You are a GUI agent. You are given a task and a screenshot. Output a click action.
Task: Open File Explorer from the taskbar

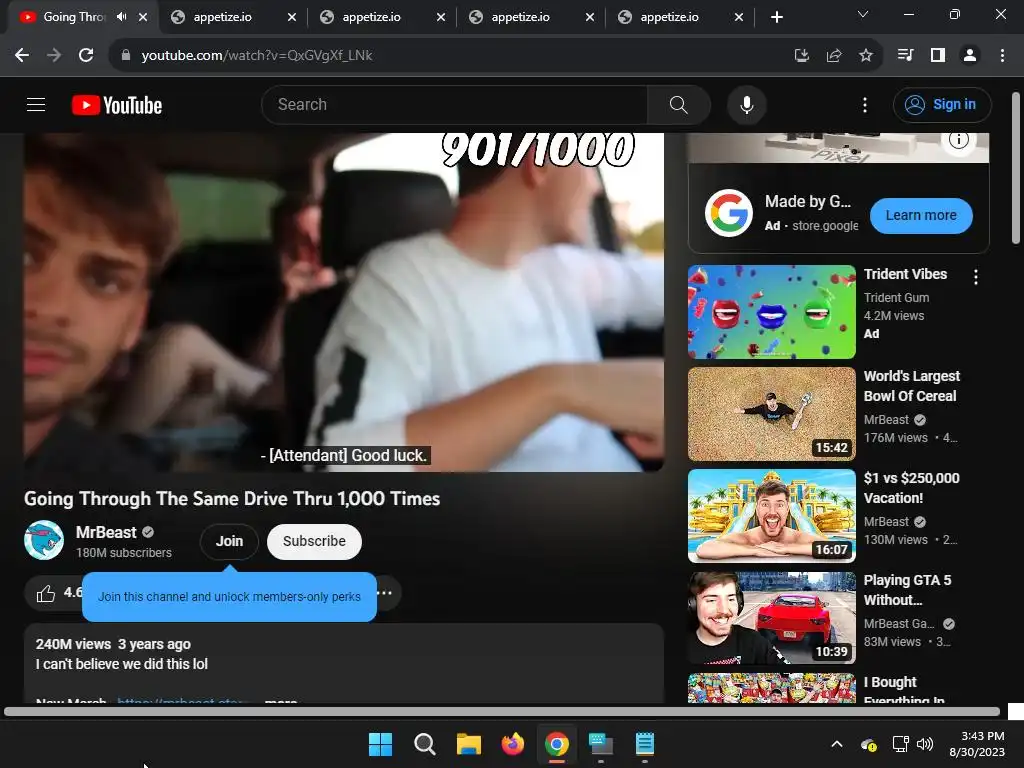(x=468, y=744)
